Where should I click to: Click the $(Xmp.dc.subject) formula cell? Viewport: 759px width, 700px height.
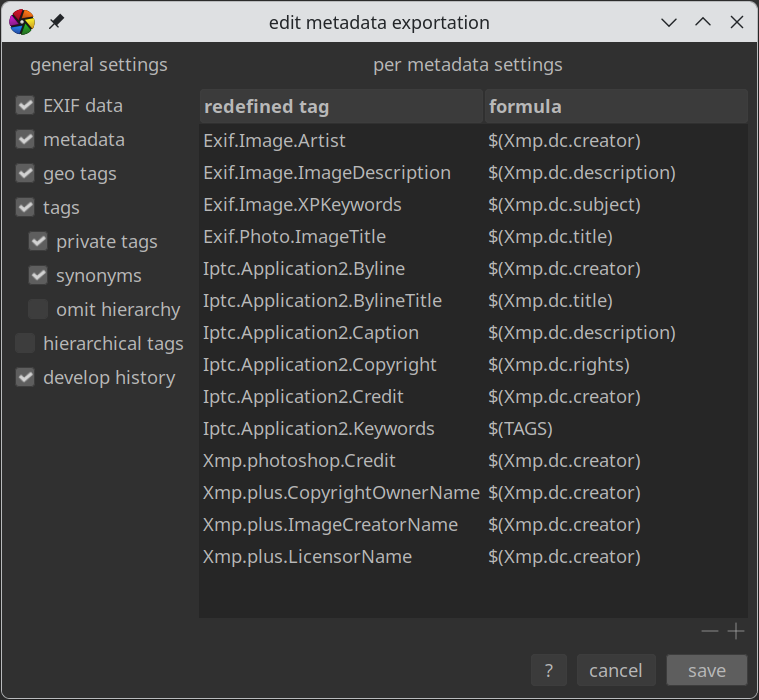(x=564, y=205)
